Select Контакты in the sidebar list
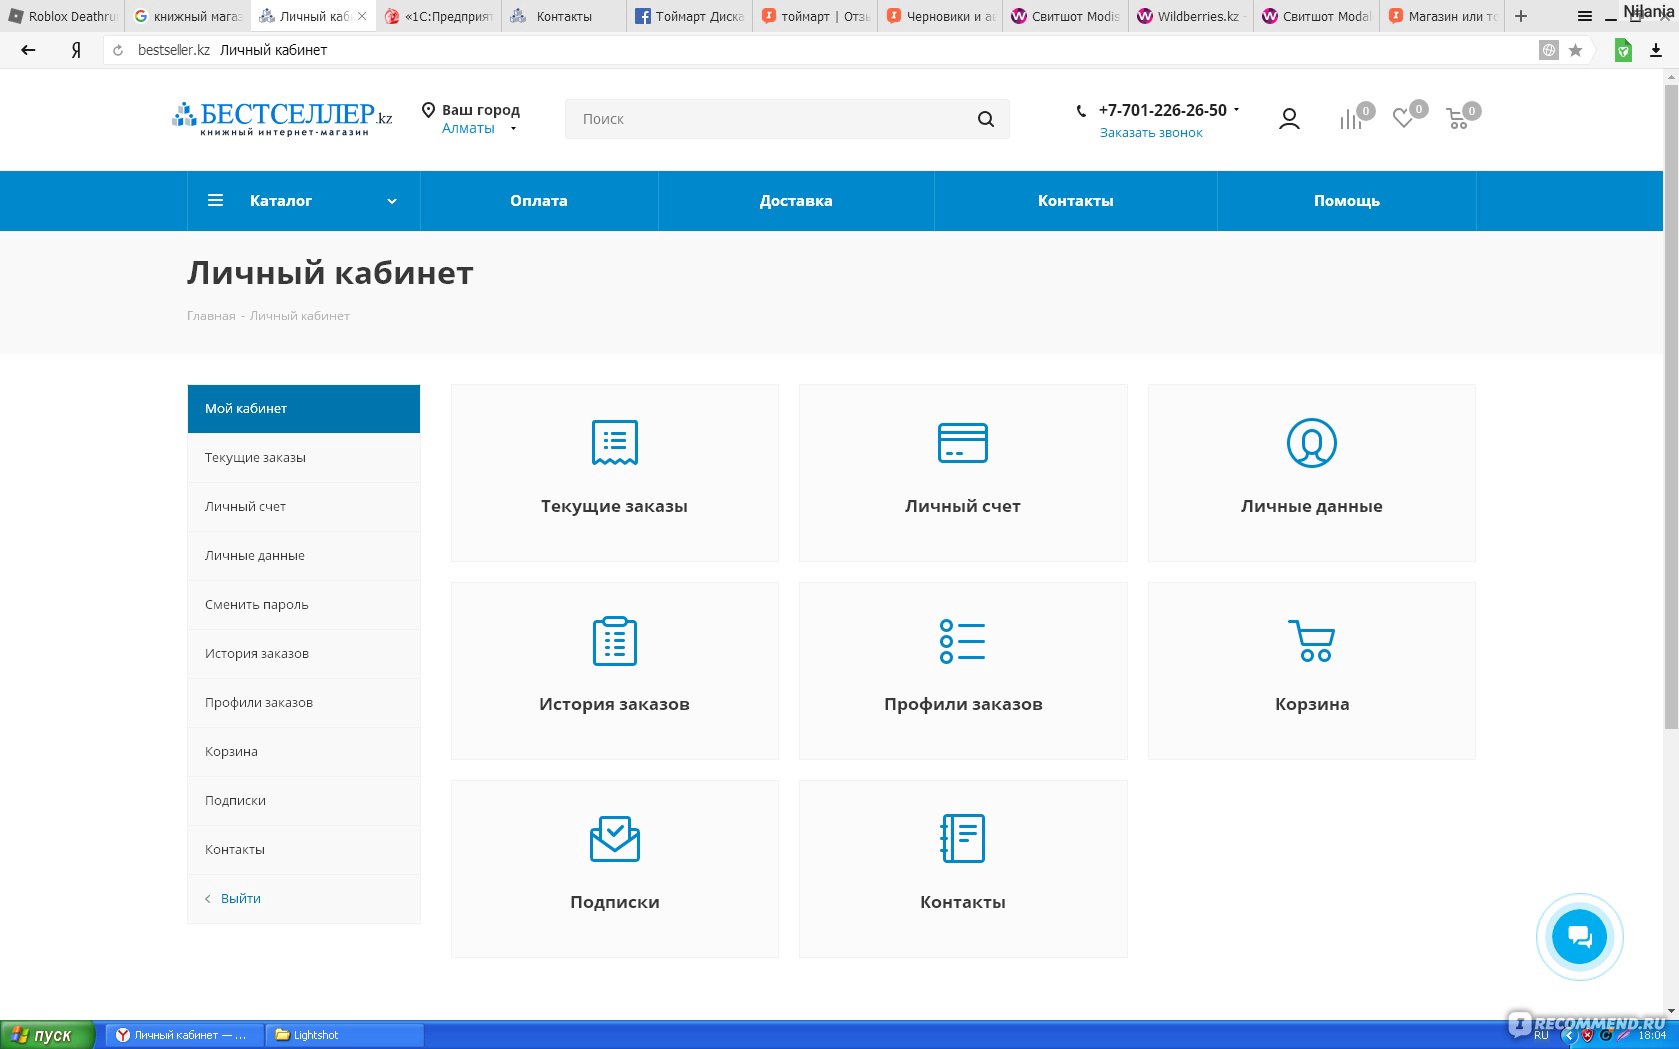Viewport: 1679px width, 1049px height. 304,850
